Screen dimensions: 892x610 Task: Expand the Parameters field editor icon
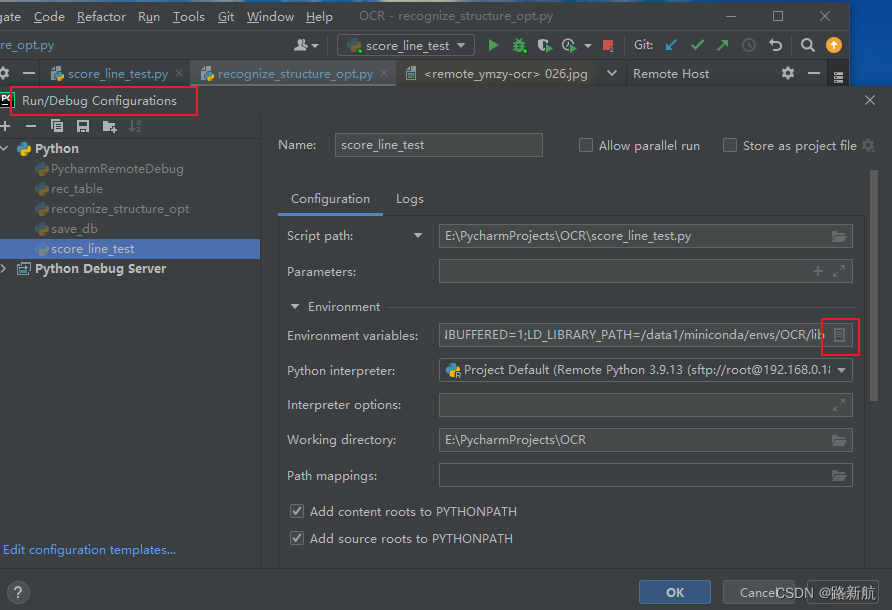(x=839, y=271)
